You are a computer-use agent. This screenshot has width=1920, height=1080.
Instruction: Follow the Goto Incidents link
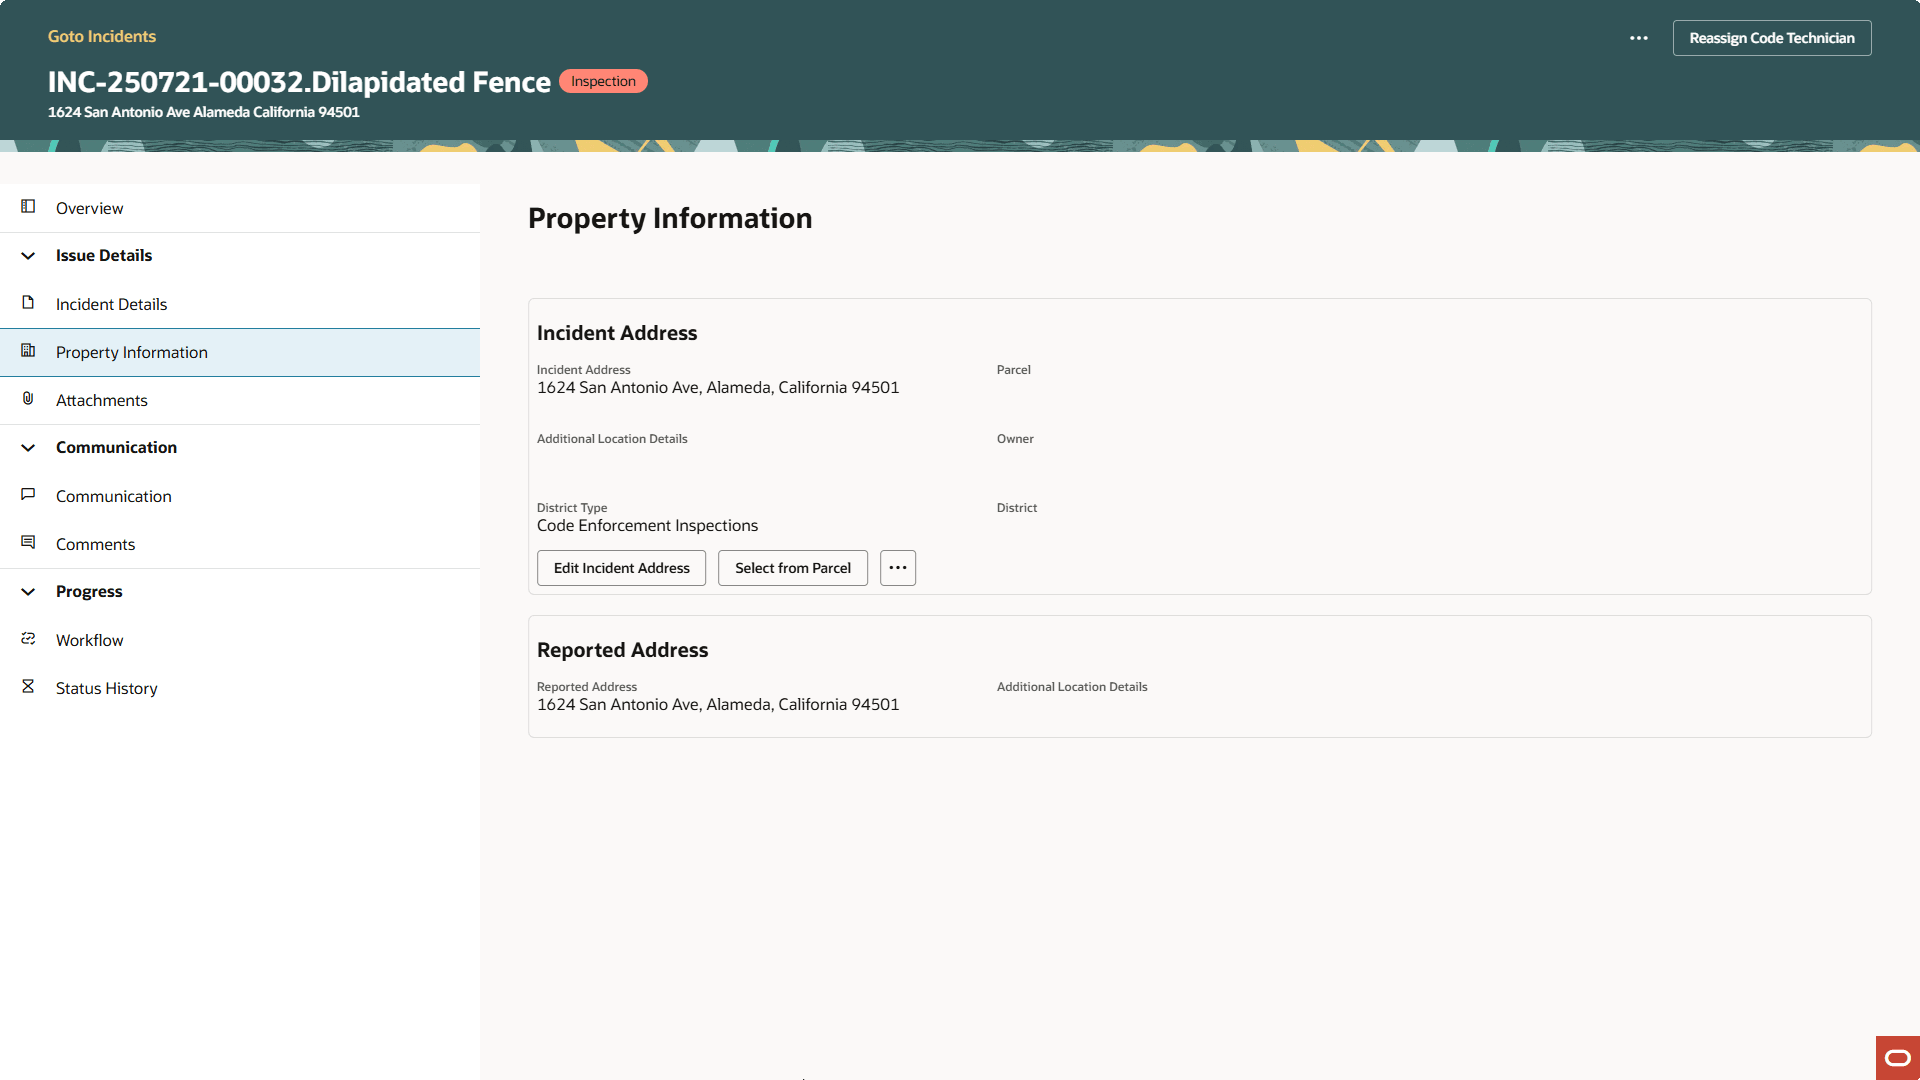(101, 36)
